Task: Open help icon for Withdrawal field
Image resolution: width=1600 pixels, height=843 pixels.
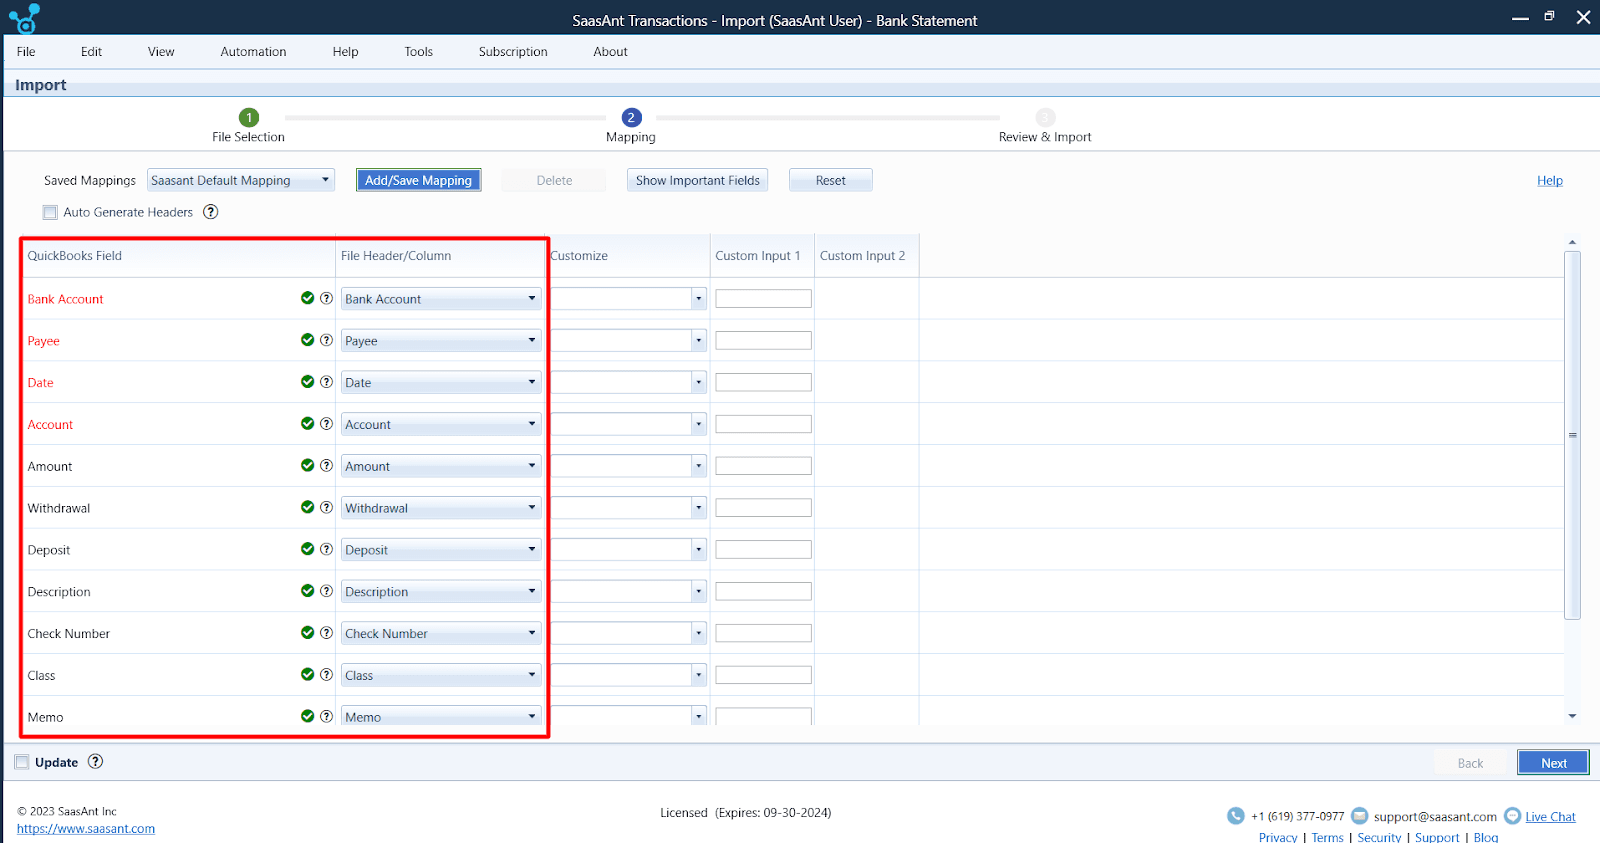Action: [x=326, y=508]
